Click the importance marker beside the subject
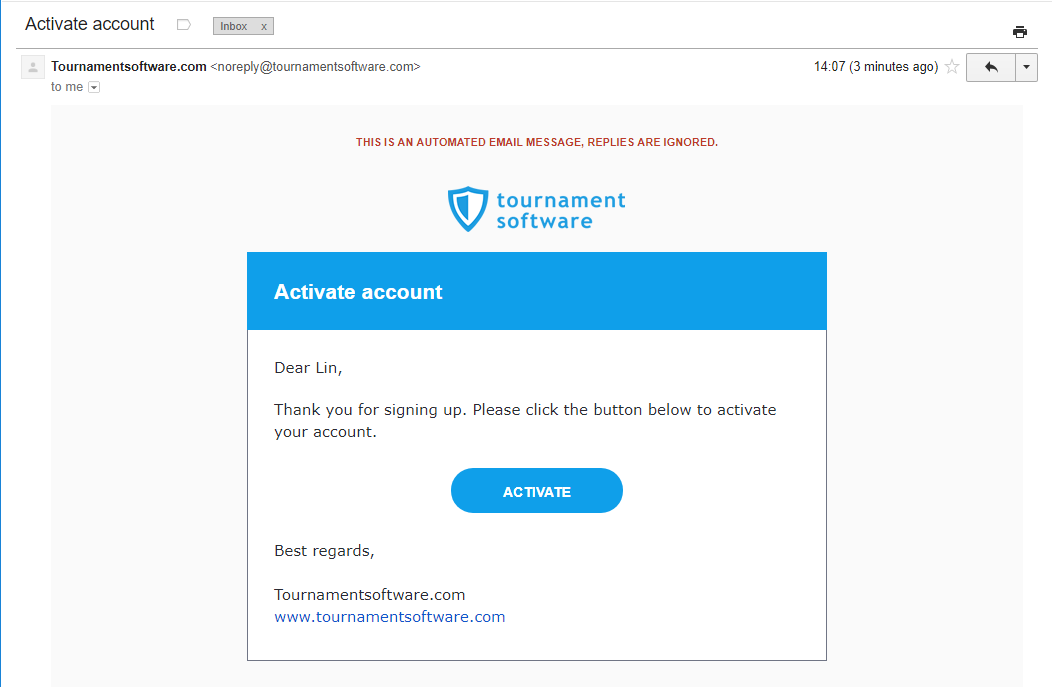The image size is (1058, 687). coord(183,25)
